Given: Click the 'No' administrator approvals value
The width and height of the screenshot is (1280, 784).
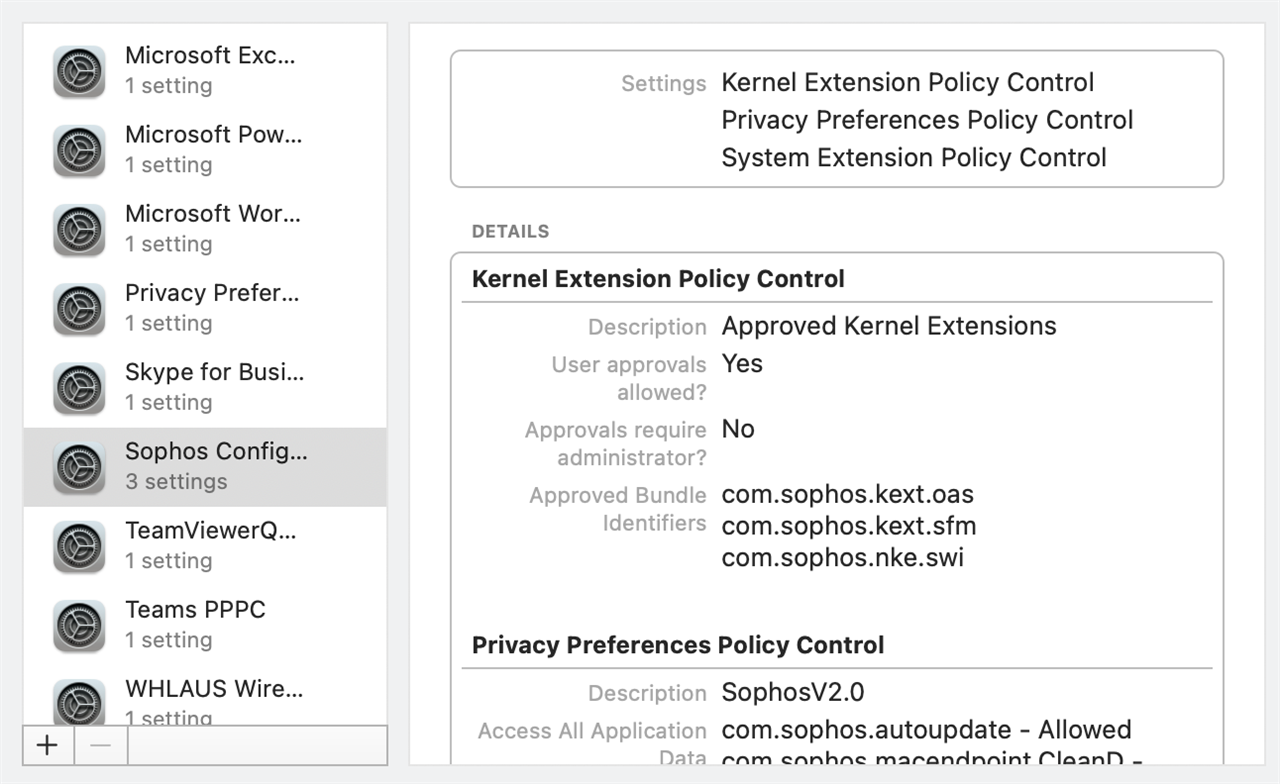Looking at the screenshot, I should click(x=738, y=429).
